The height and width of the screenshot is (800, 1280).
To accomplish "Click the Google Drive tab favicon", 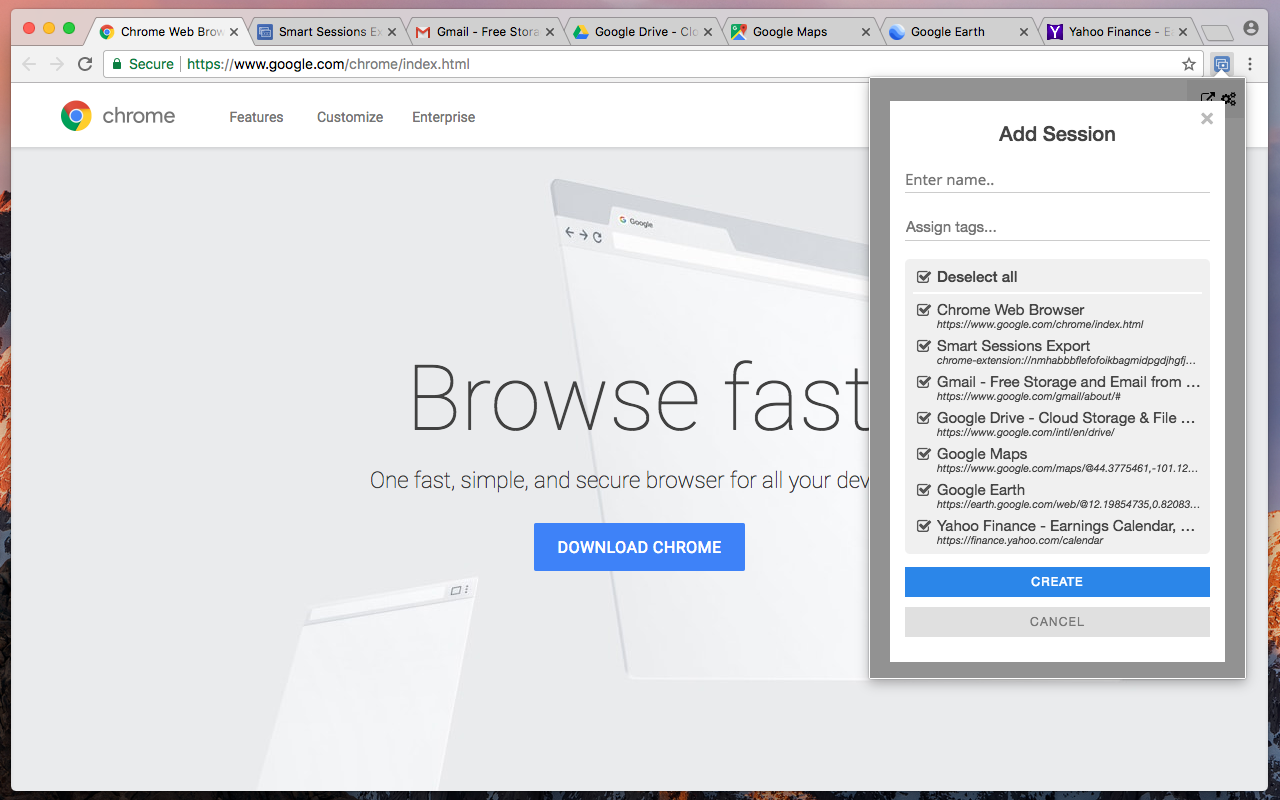I will [x=581, y=32].
